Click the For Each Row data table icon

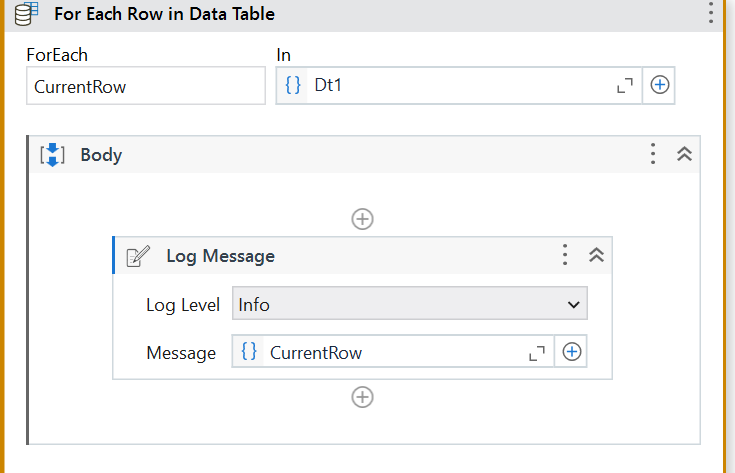click(x=26, y=13)
